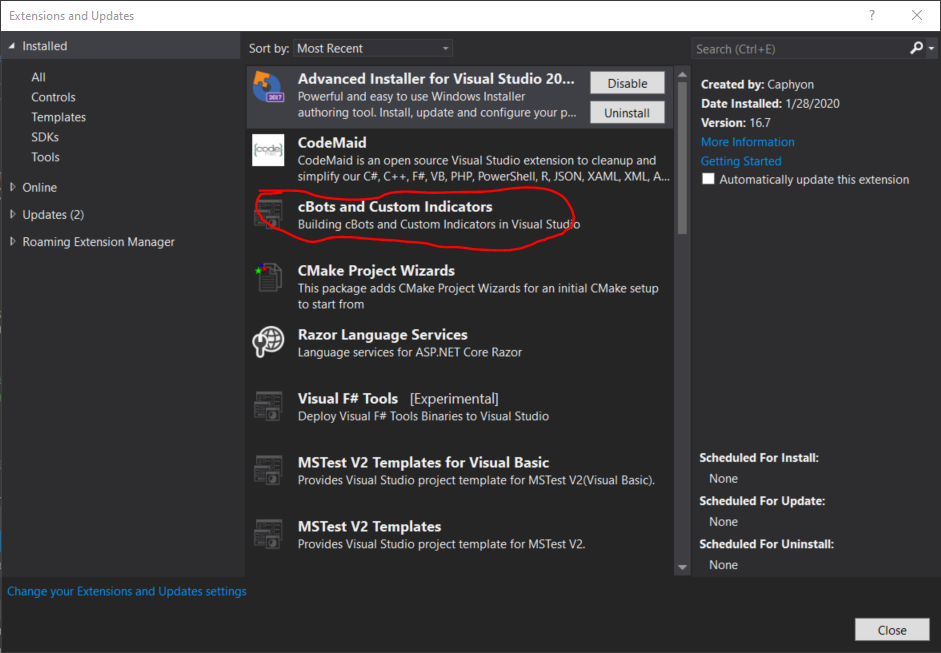Click the scrollbar down arrow
The height and width of the screenshot is (653, 941).
(682, 567)
